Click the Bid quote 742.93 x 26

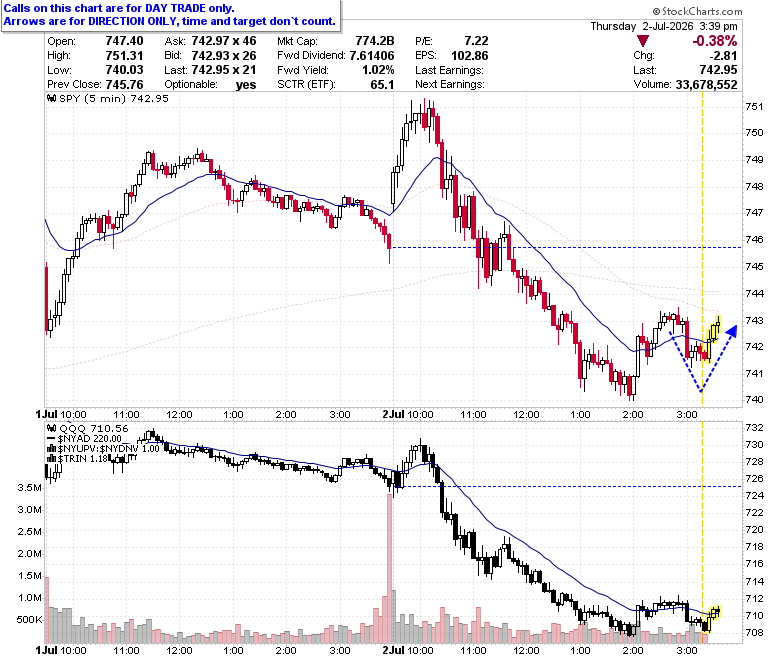pyautogui.click(x=224, y=56)
